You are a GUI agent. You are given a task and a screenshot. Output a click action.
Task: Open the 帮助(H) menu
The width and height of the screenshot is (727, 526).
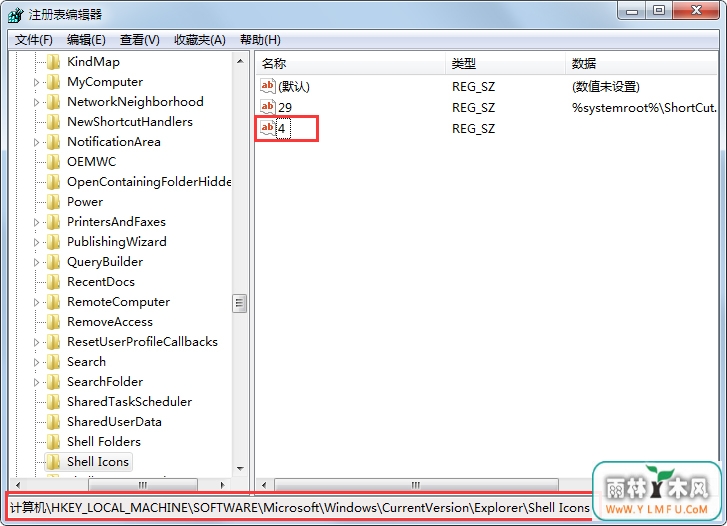(x=260, y=40)
